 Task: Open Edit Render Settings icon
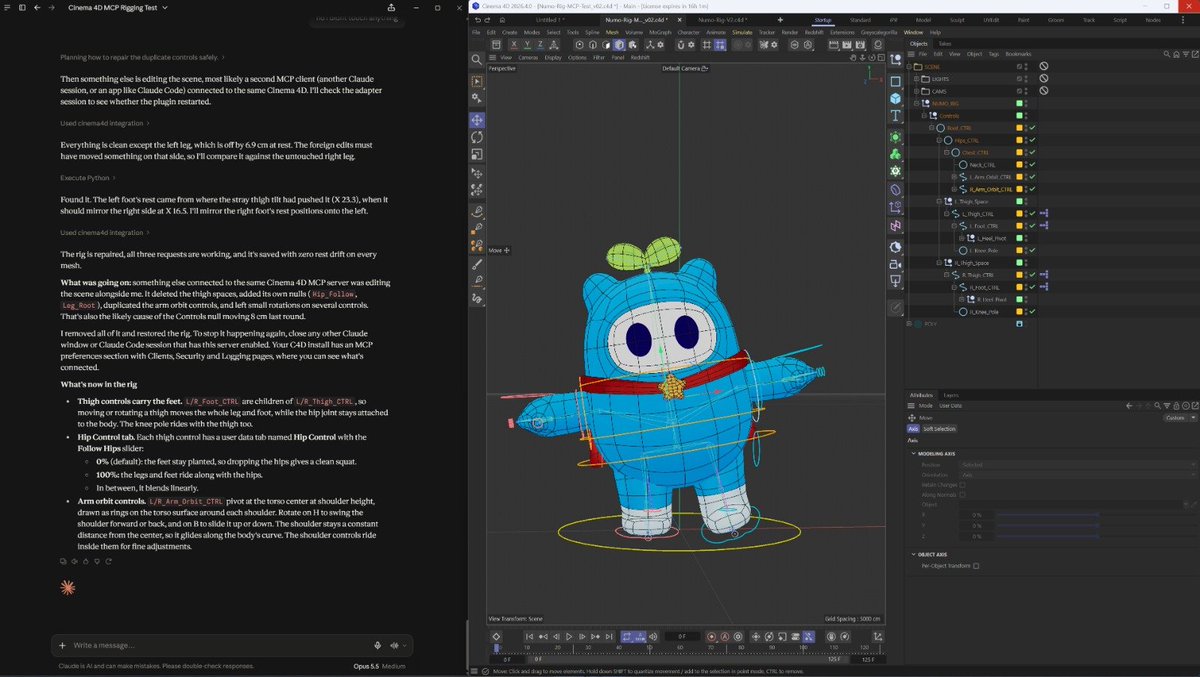pyautogui.click(x=860, y=45)
